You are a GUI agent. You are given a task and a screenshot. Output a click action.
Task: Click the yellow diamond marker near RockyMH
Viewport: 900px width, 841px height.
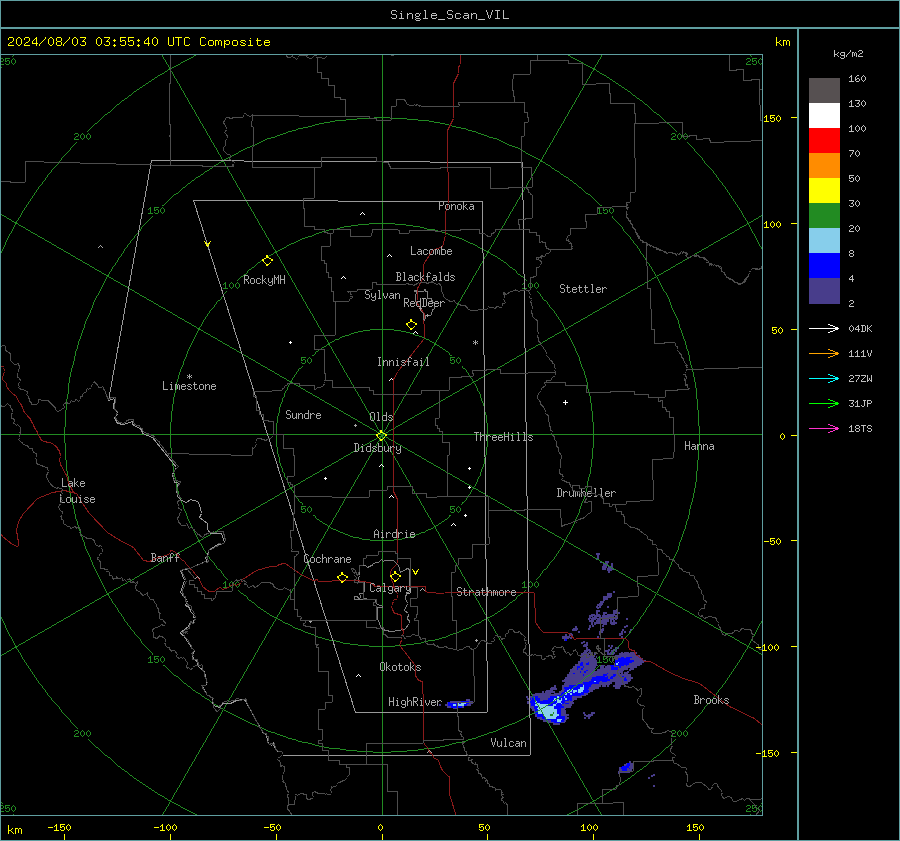click(x=267, y=261)
